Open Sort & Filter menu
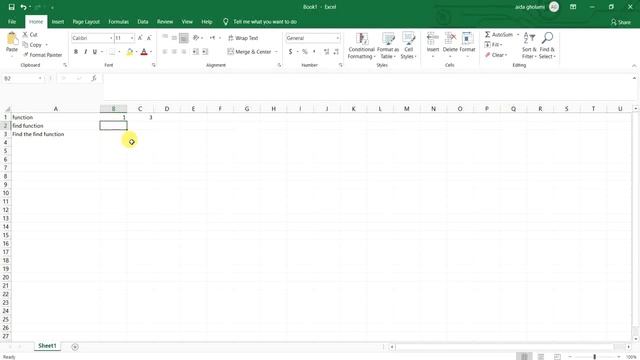This screenshot has width=640, height=360. tap(529, 46)
